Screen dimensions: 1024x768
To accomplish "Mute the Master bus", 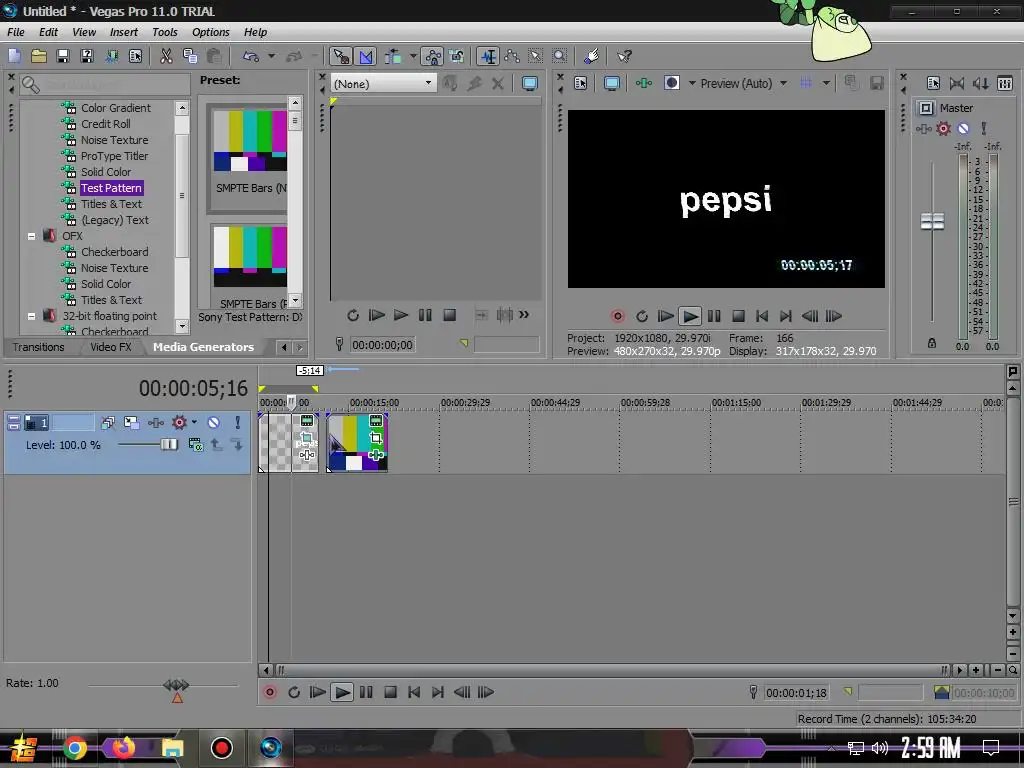I will [x=963, y=129].
